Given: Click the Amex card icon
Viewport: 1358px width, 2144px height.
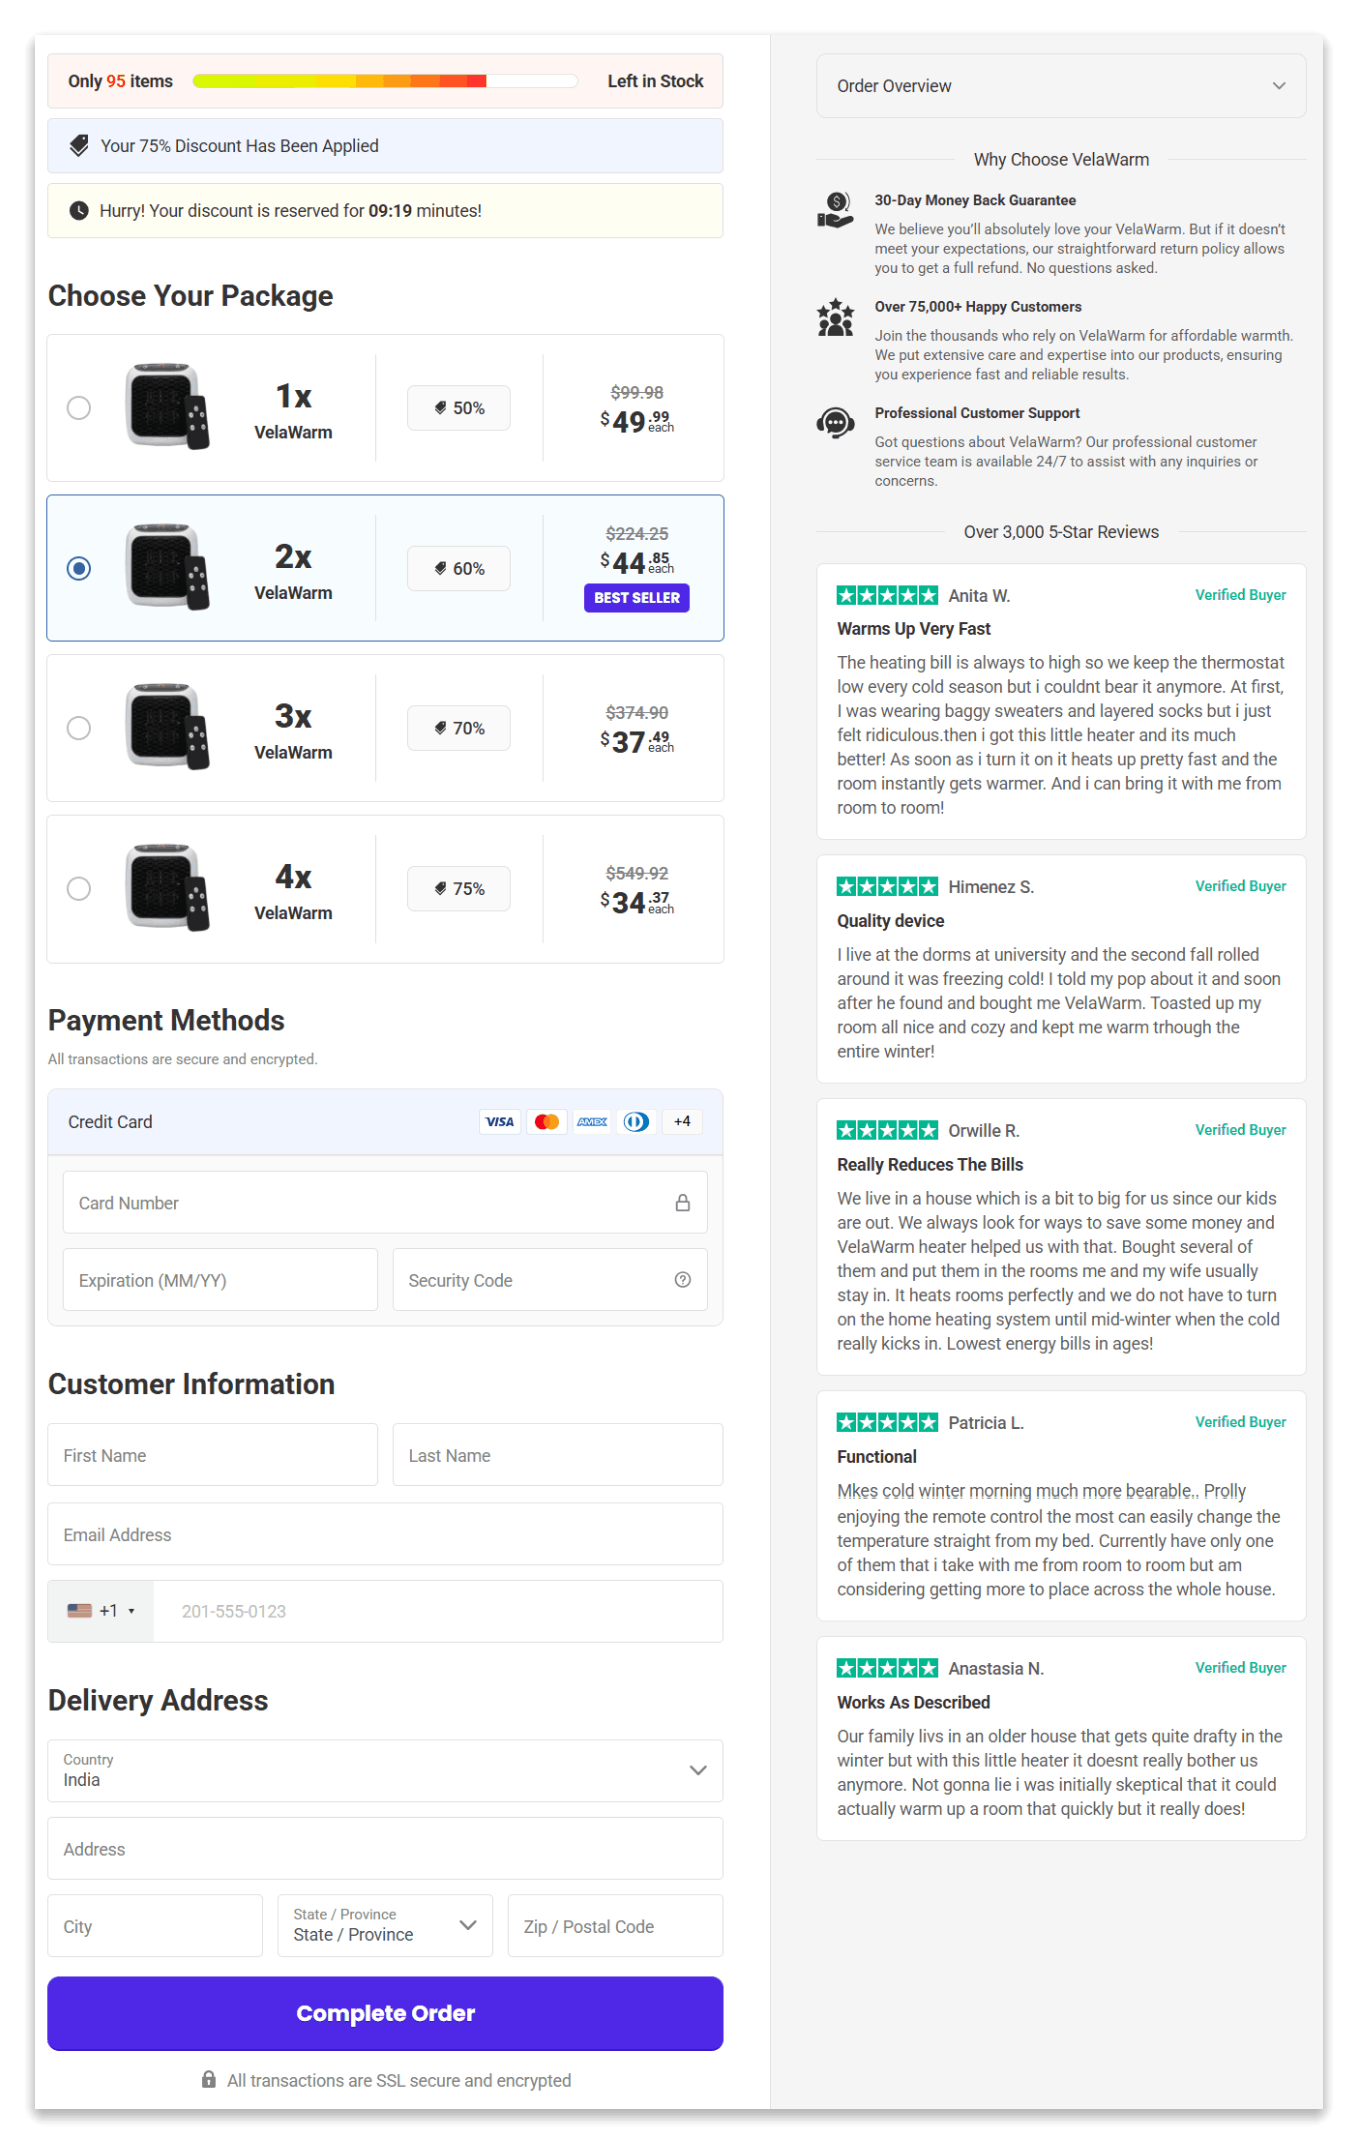Looking at the screenshot, I should click(592, 1122).
